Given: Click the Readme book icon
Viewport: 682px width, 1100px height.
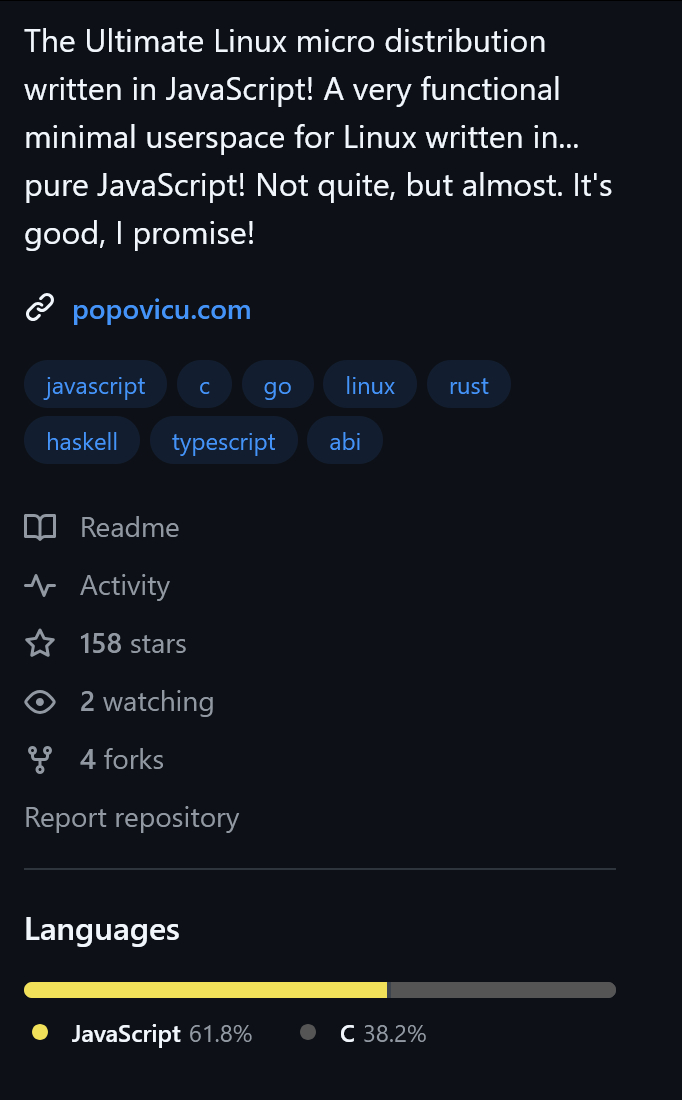Looking at the screenshot, I should point(40,527).
